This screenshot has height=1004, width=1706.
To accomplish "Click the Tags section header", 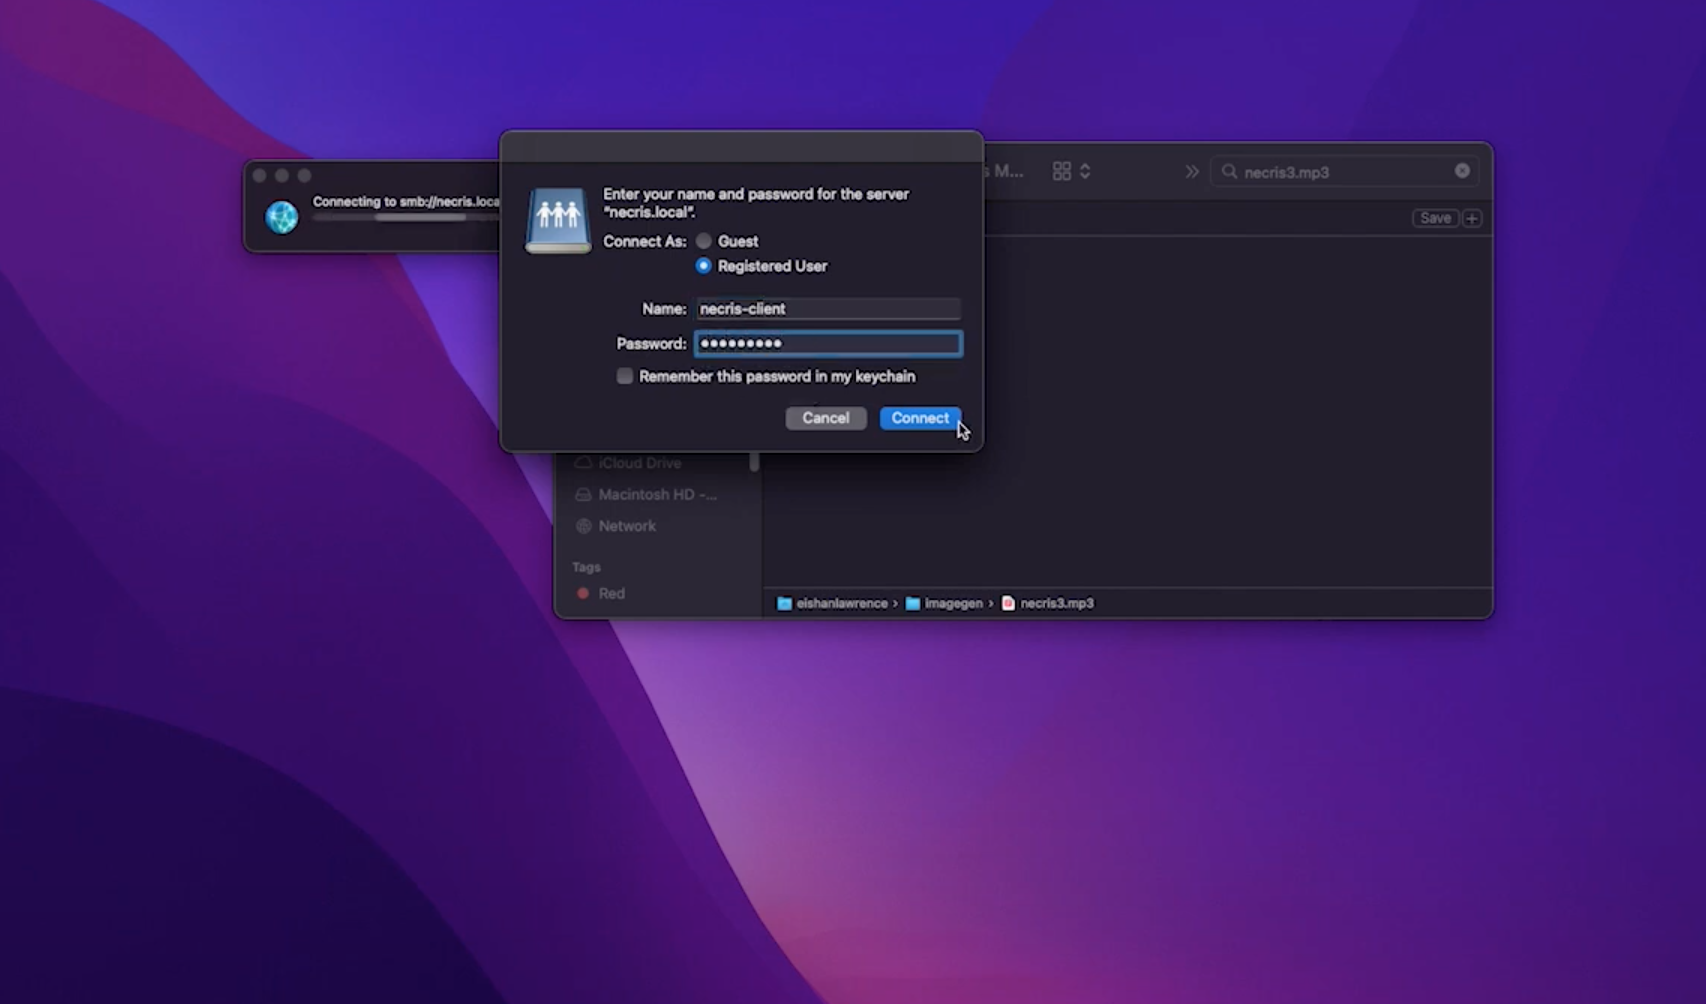I will pyautogui.click(x=587, y=567).
